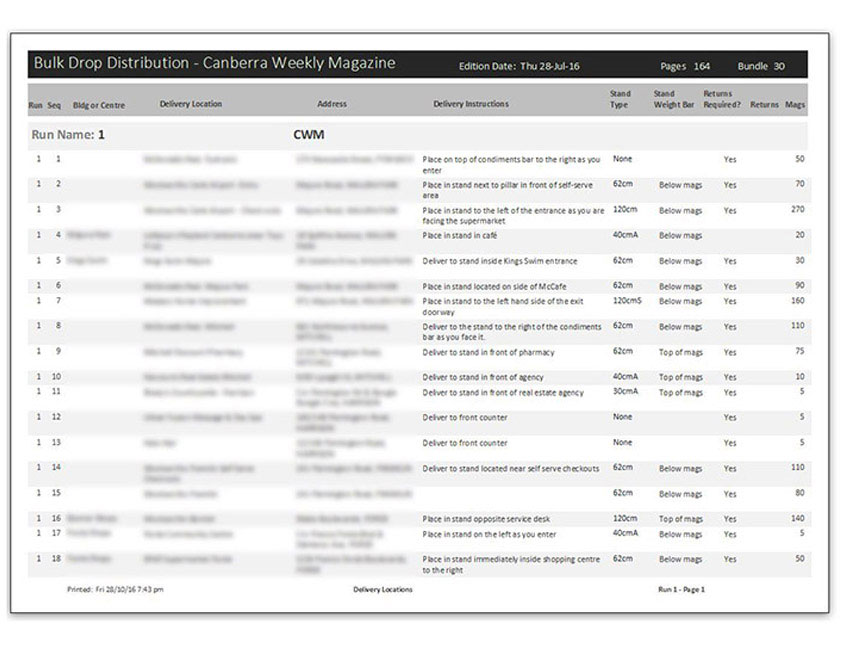This screenshot has height=653, width=850.
Task: Click the 'Run 1 - Page 1' footer text
Action: point(681,589)
